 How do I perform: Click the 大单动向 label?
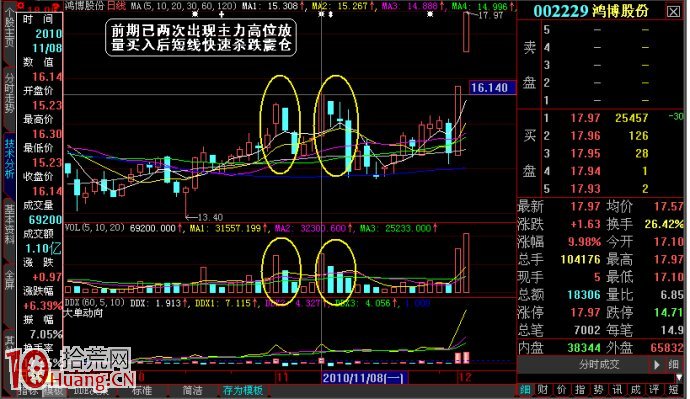coord(84,313)
